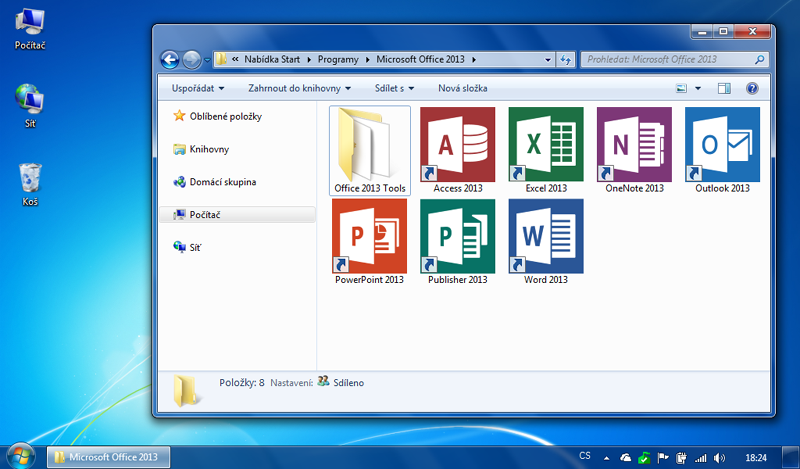Open the Access 2013 shortcut
This screenshot has height=469, width=800.
[458, 145]
